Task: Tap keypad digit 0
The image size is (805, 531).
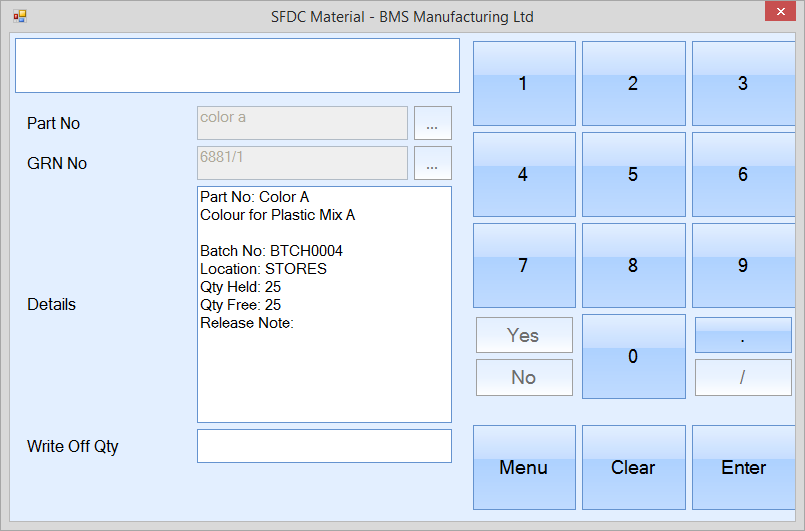Action: [633, 356]
